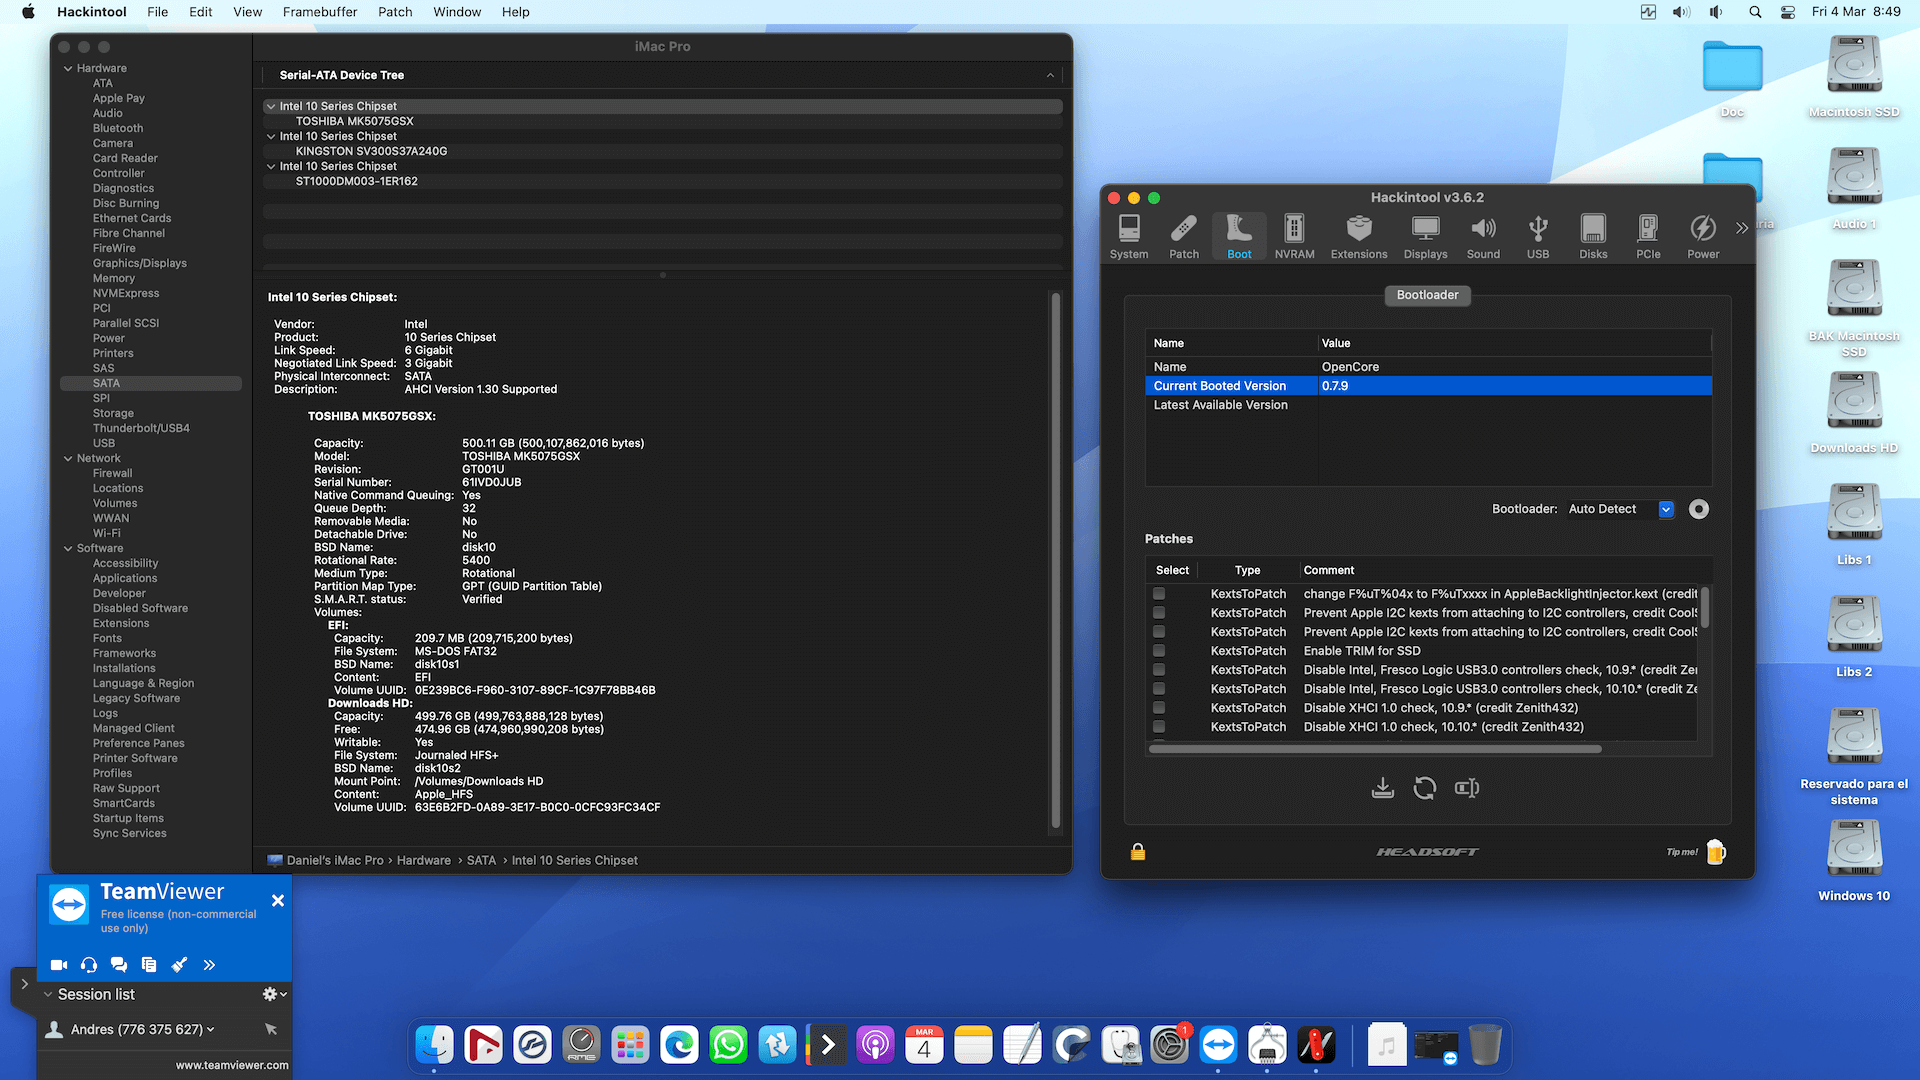Select the Latest Available Version row
This screenshot has height=1080, width=1920.
pos(1428,405)
